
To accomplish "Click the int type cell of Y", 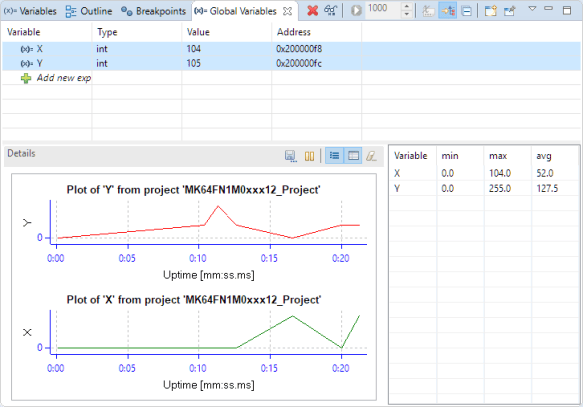I will click(102, 63).
